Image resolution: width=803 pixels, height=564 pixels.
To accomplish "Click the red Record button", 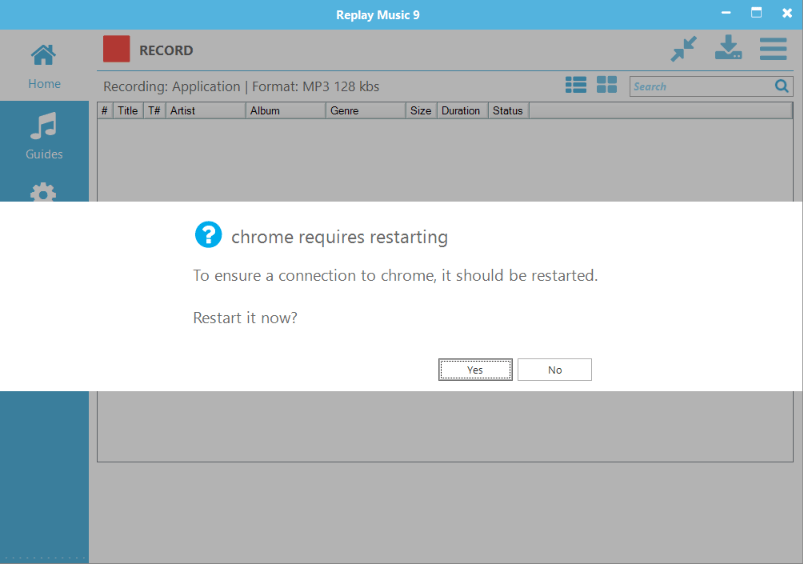I will click(116, 49).
